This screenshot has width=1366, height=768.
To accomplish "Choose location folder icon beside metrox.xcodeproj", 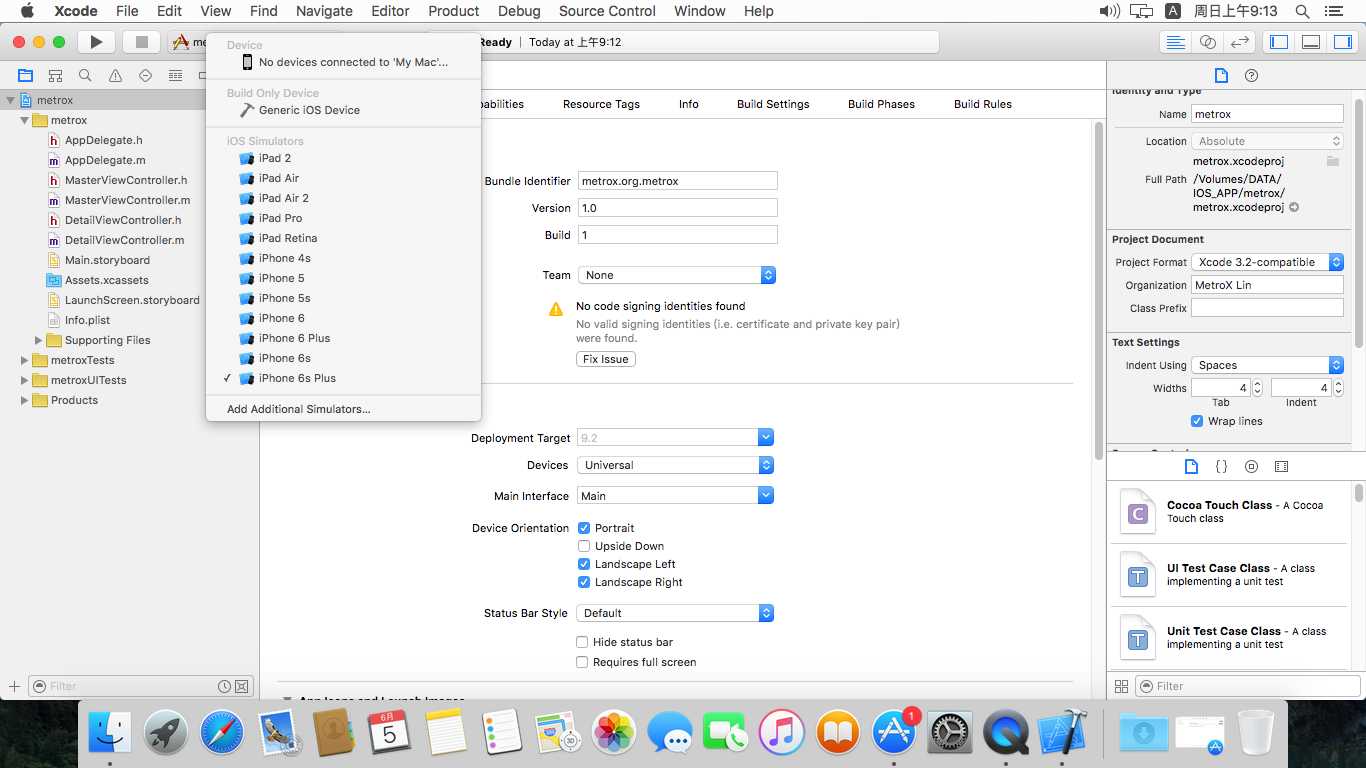I will 1333,160.
